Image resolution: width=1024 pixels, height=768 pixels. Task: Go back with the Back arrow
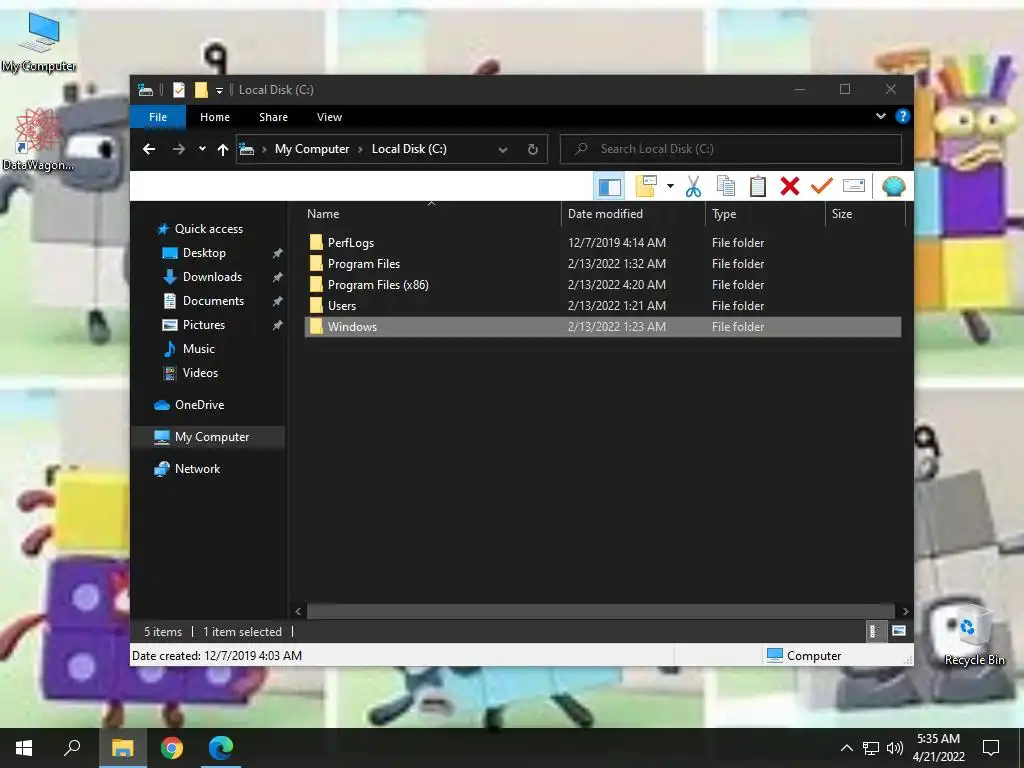tap(149, 149)
